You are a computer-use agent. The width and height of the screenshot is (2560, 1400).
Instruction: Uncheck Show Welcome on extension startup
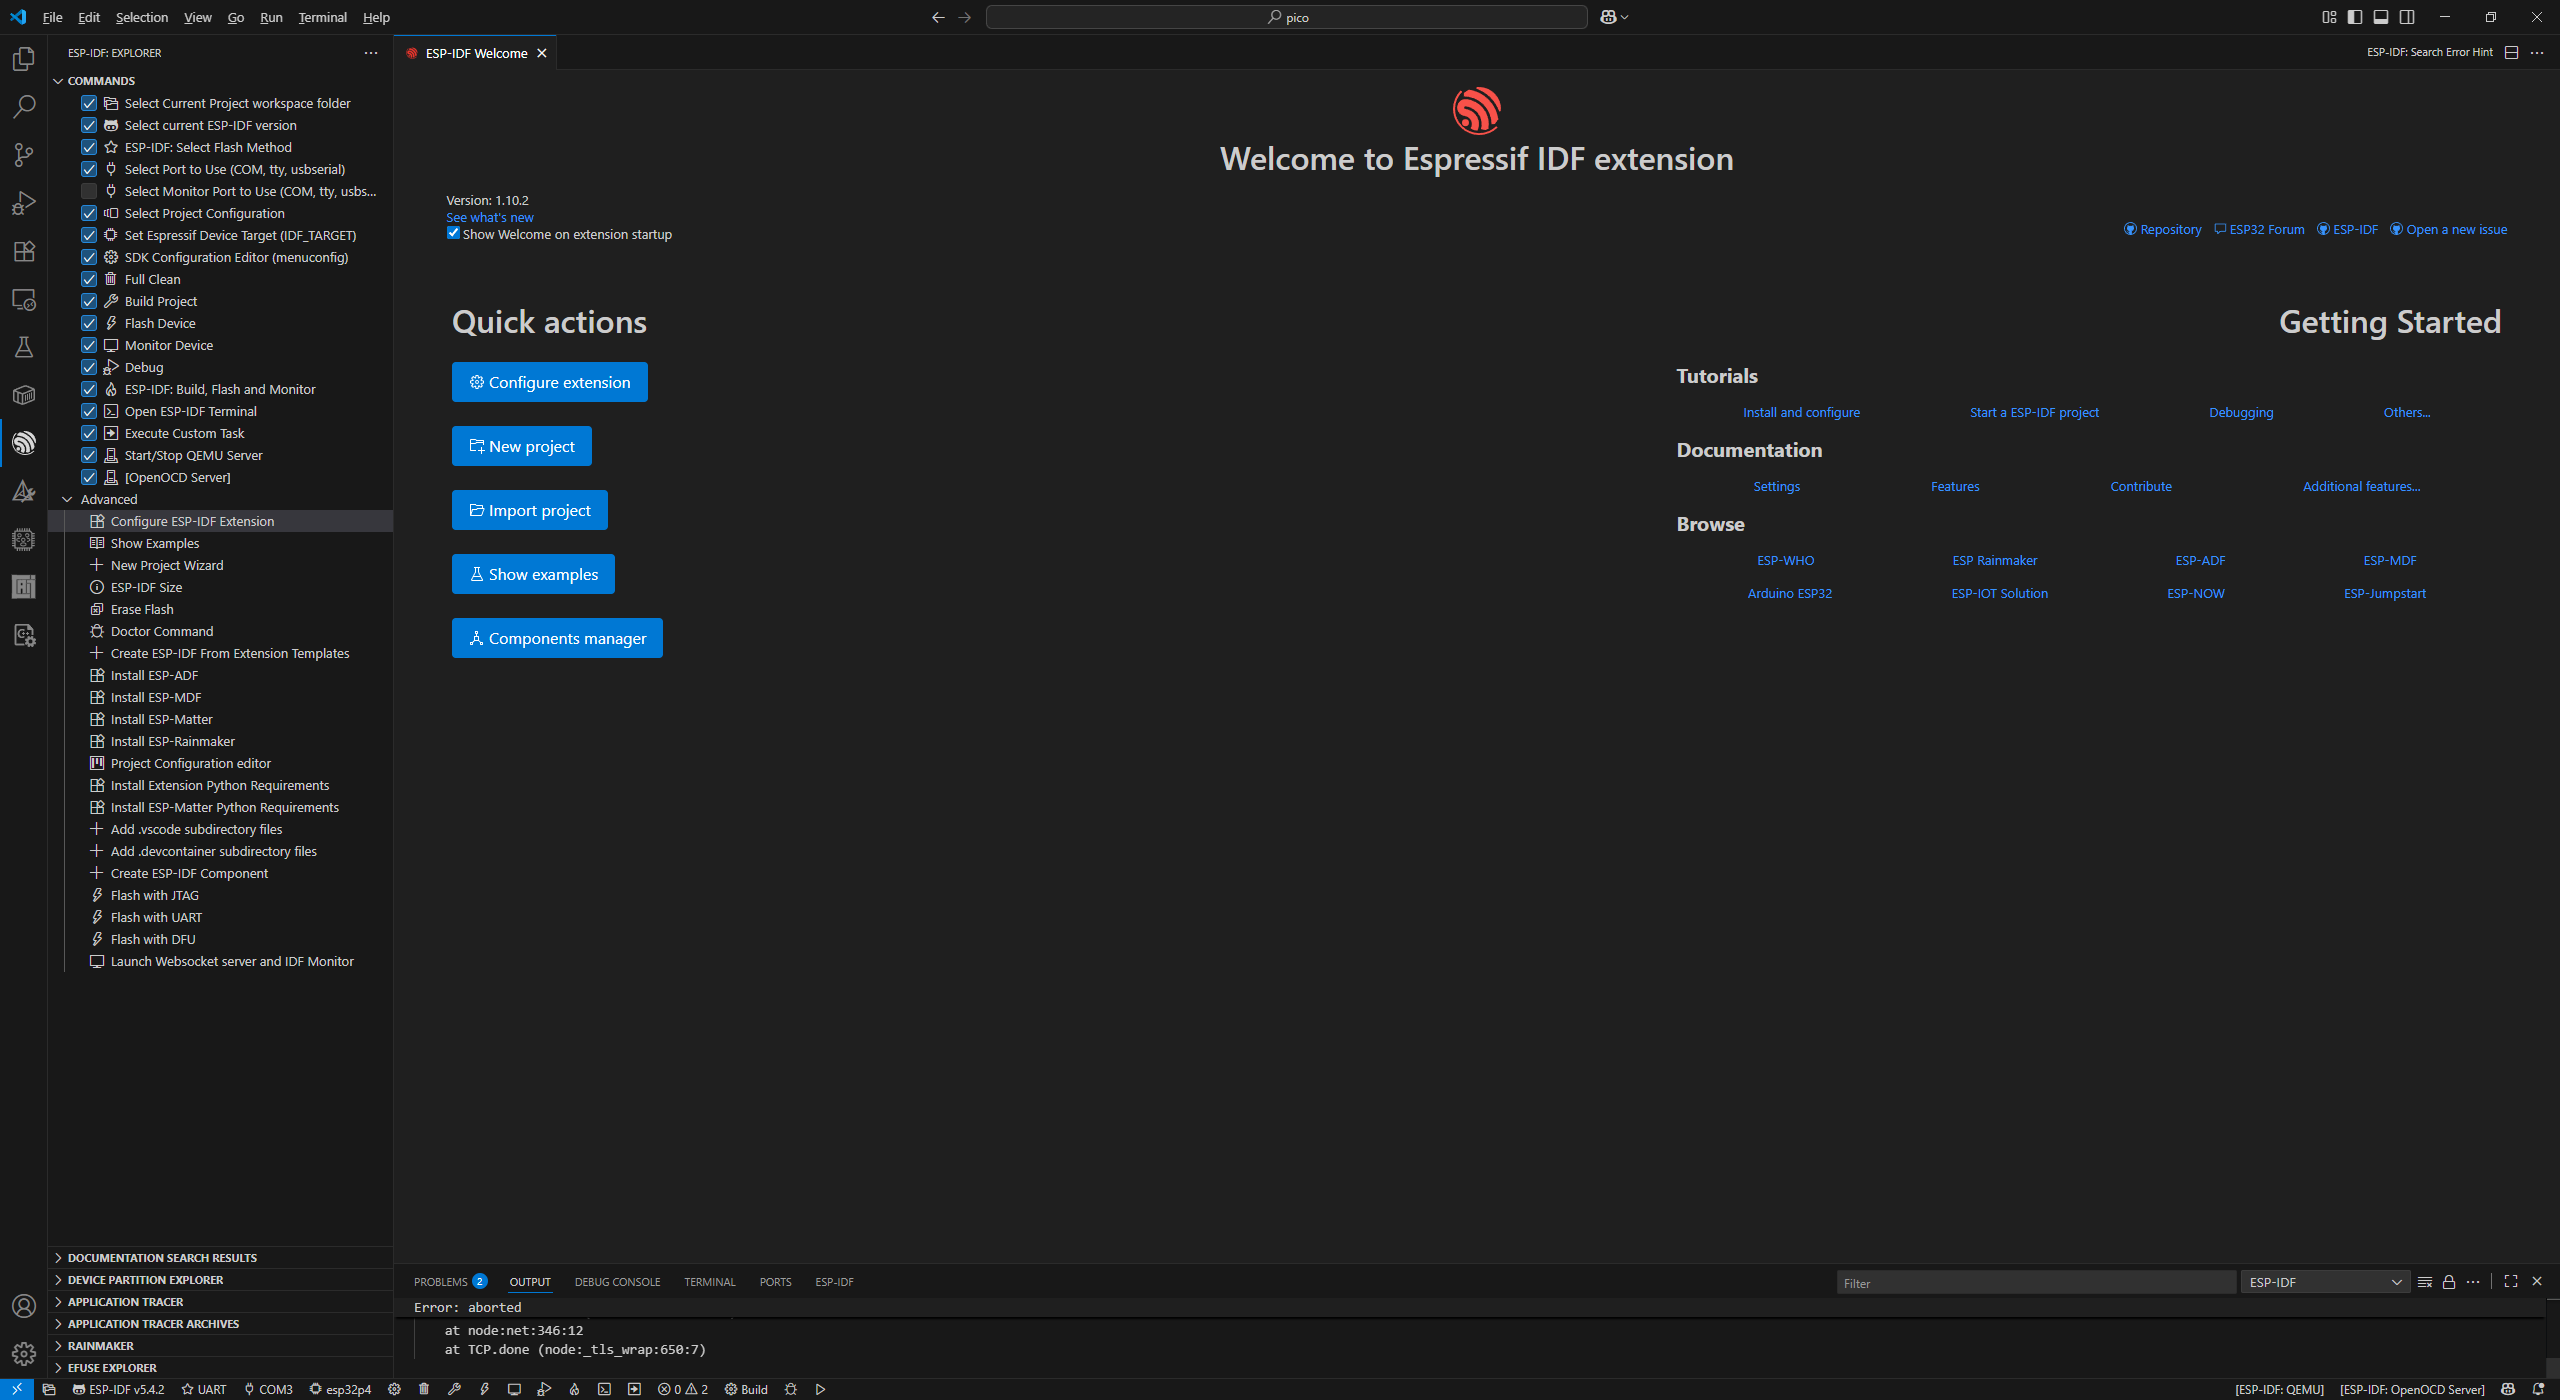coord(453,234)
